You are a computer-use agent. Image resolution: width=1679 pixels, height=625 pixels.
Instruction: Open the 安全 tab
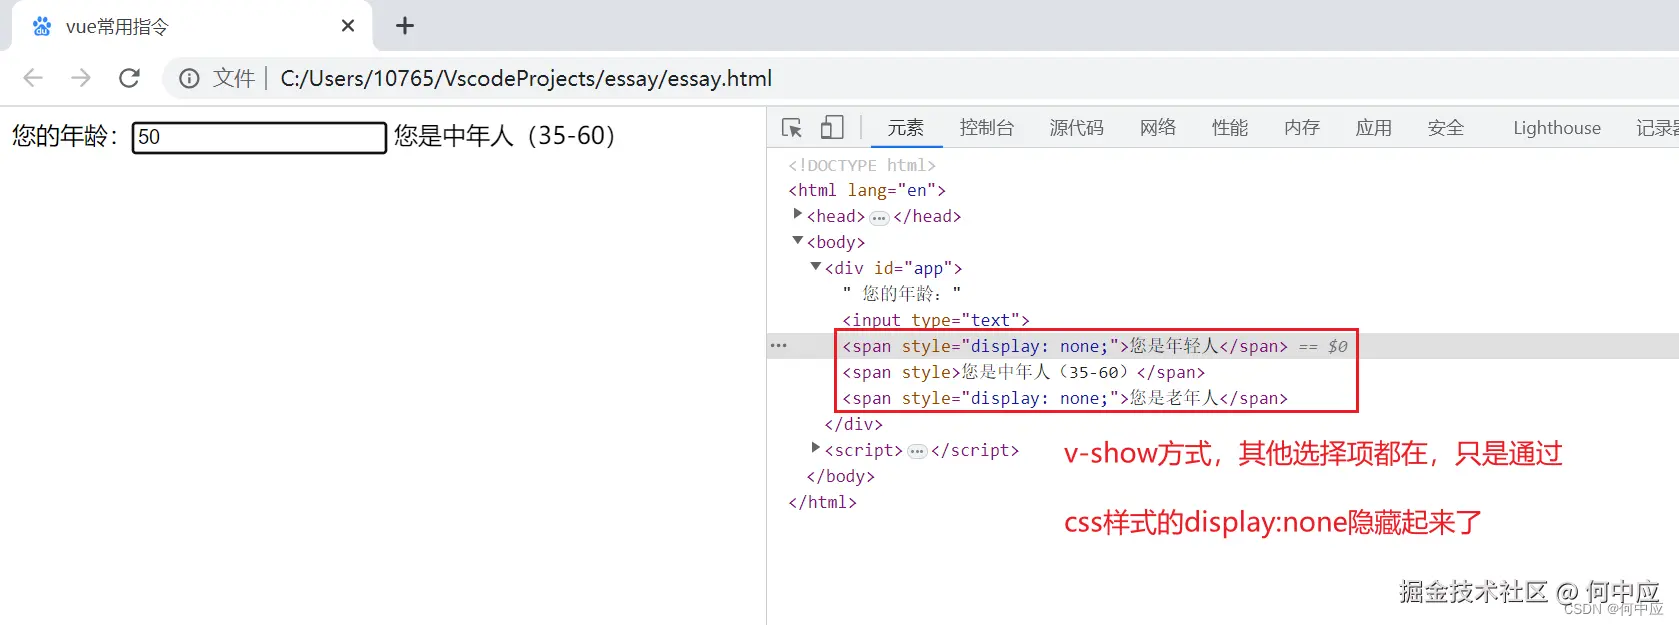[1446, 128]
